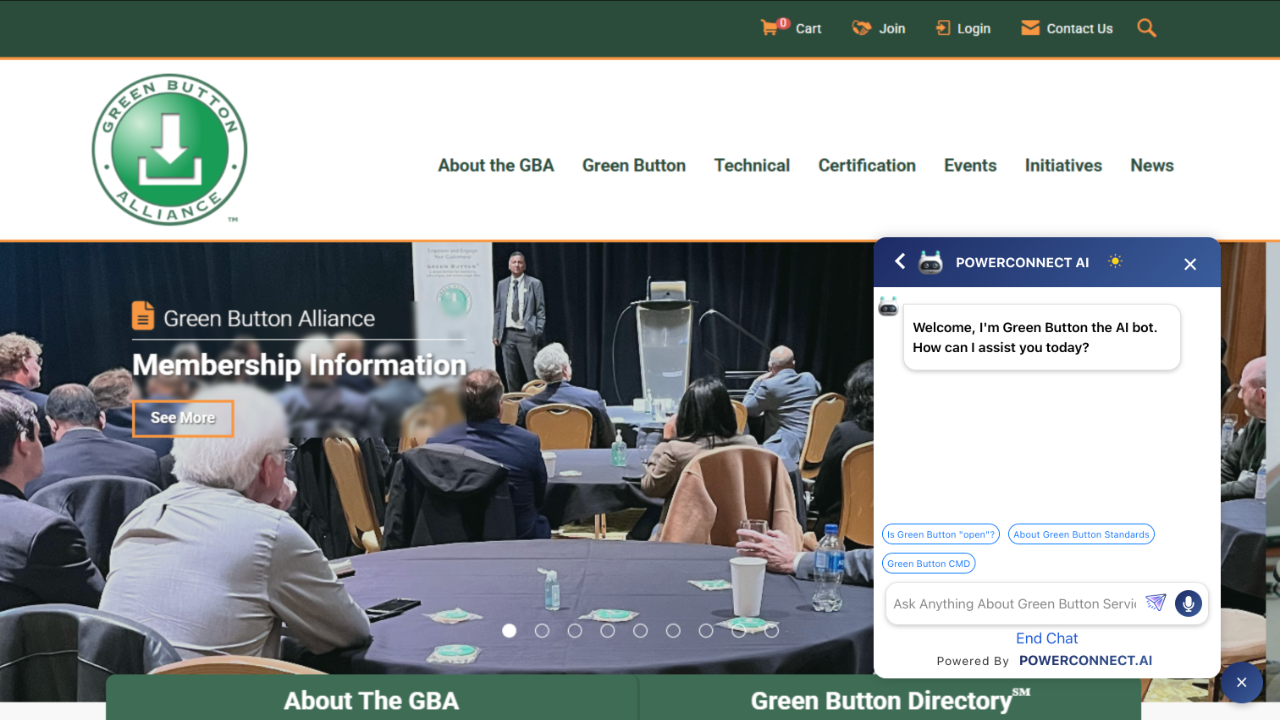
Task: Click the Green Button Alliance logo
Action: (169, 150)
